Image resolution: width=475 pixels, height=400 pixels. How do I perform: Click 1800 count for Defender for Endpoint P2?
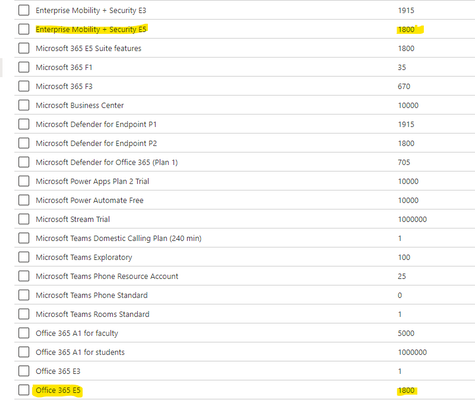pos(406,143)
